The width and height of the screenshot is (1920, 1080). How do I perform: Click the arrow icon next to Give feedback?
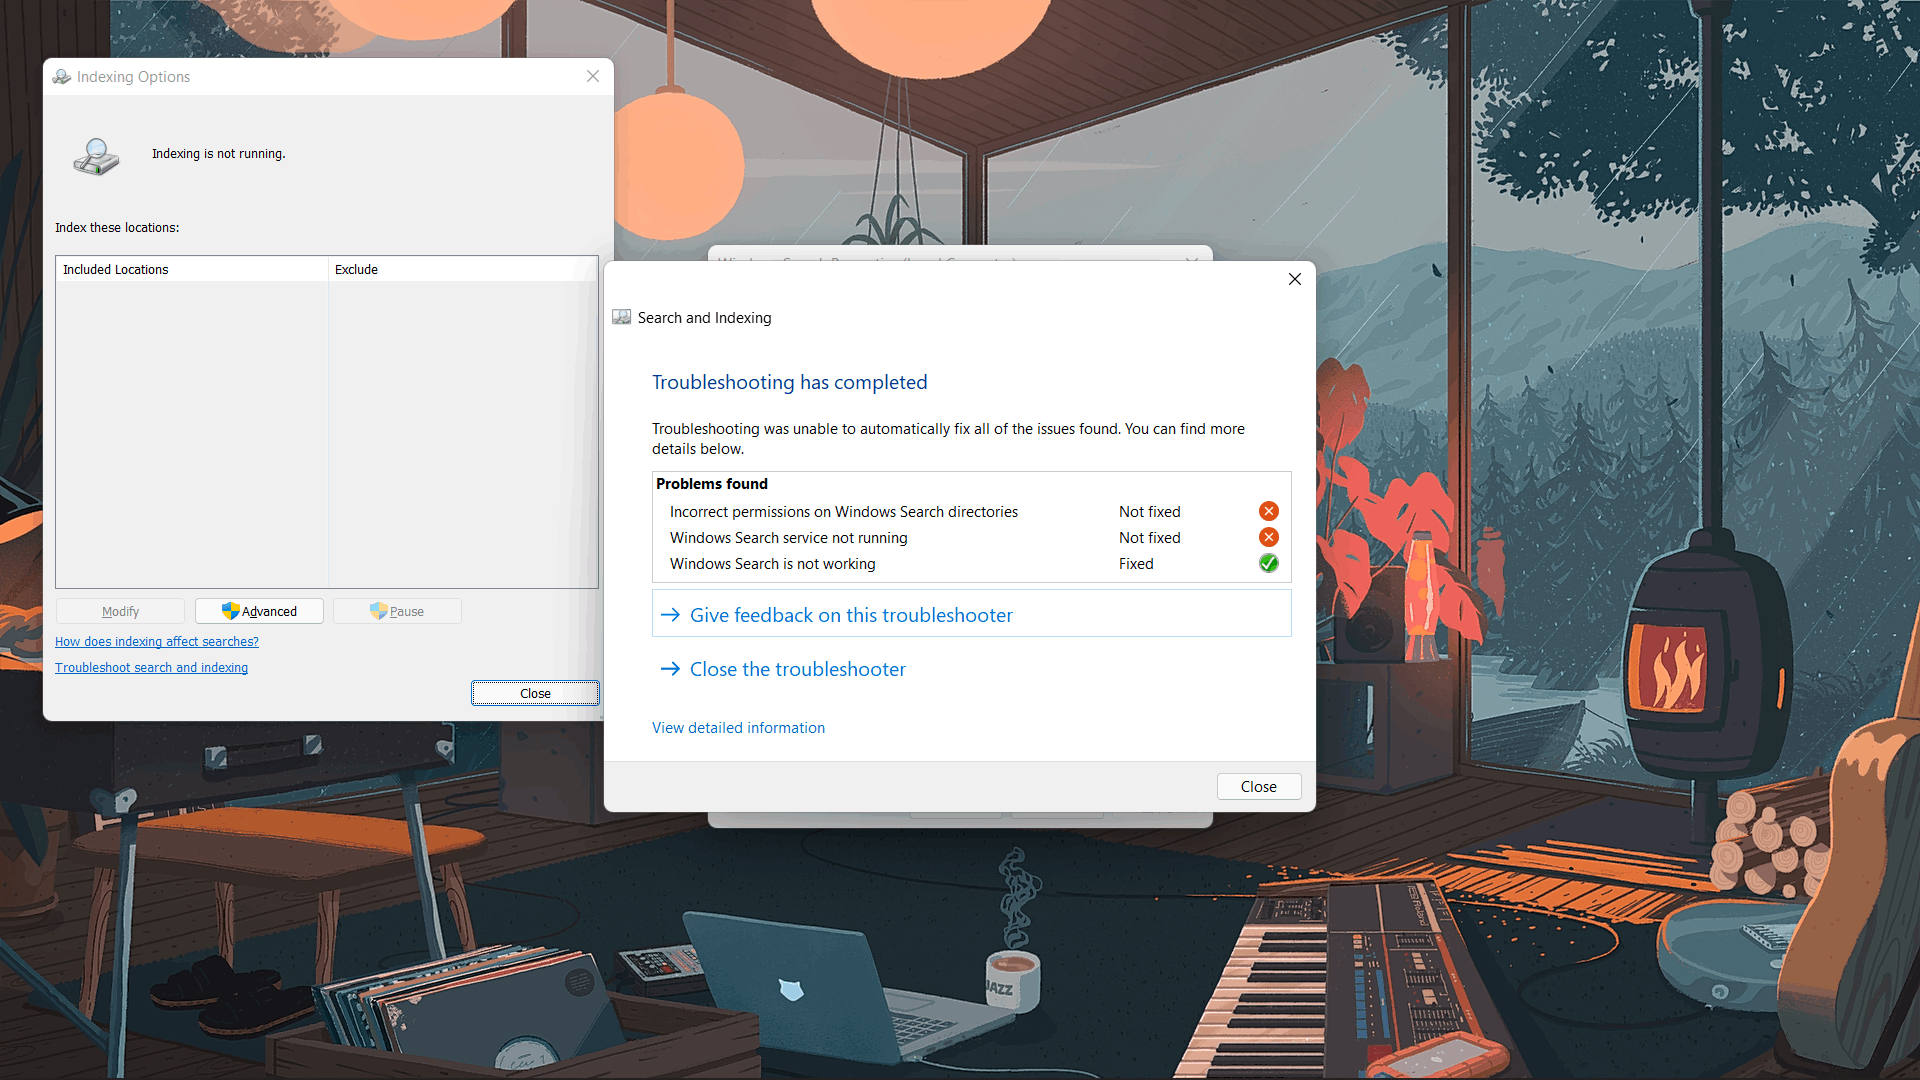click(670, 613)
